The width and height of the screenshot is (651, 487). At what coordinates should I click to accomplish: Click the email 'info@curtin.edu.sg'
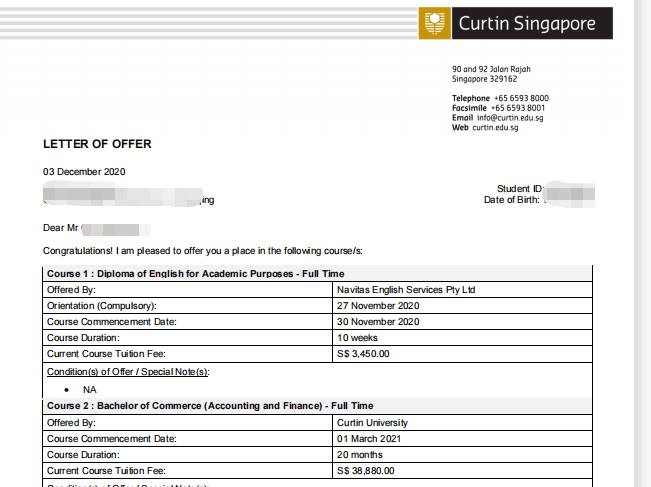pyautogui.click(x=510, y=118)
